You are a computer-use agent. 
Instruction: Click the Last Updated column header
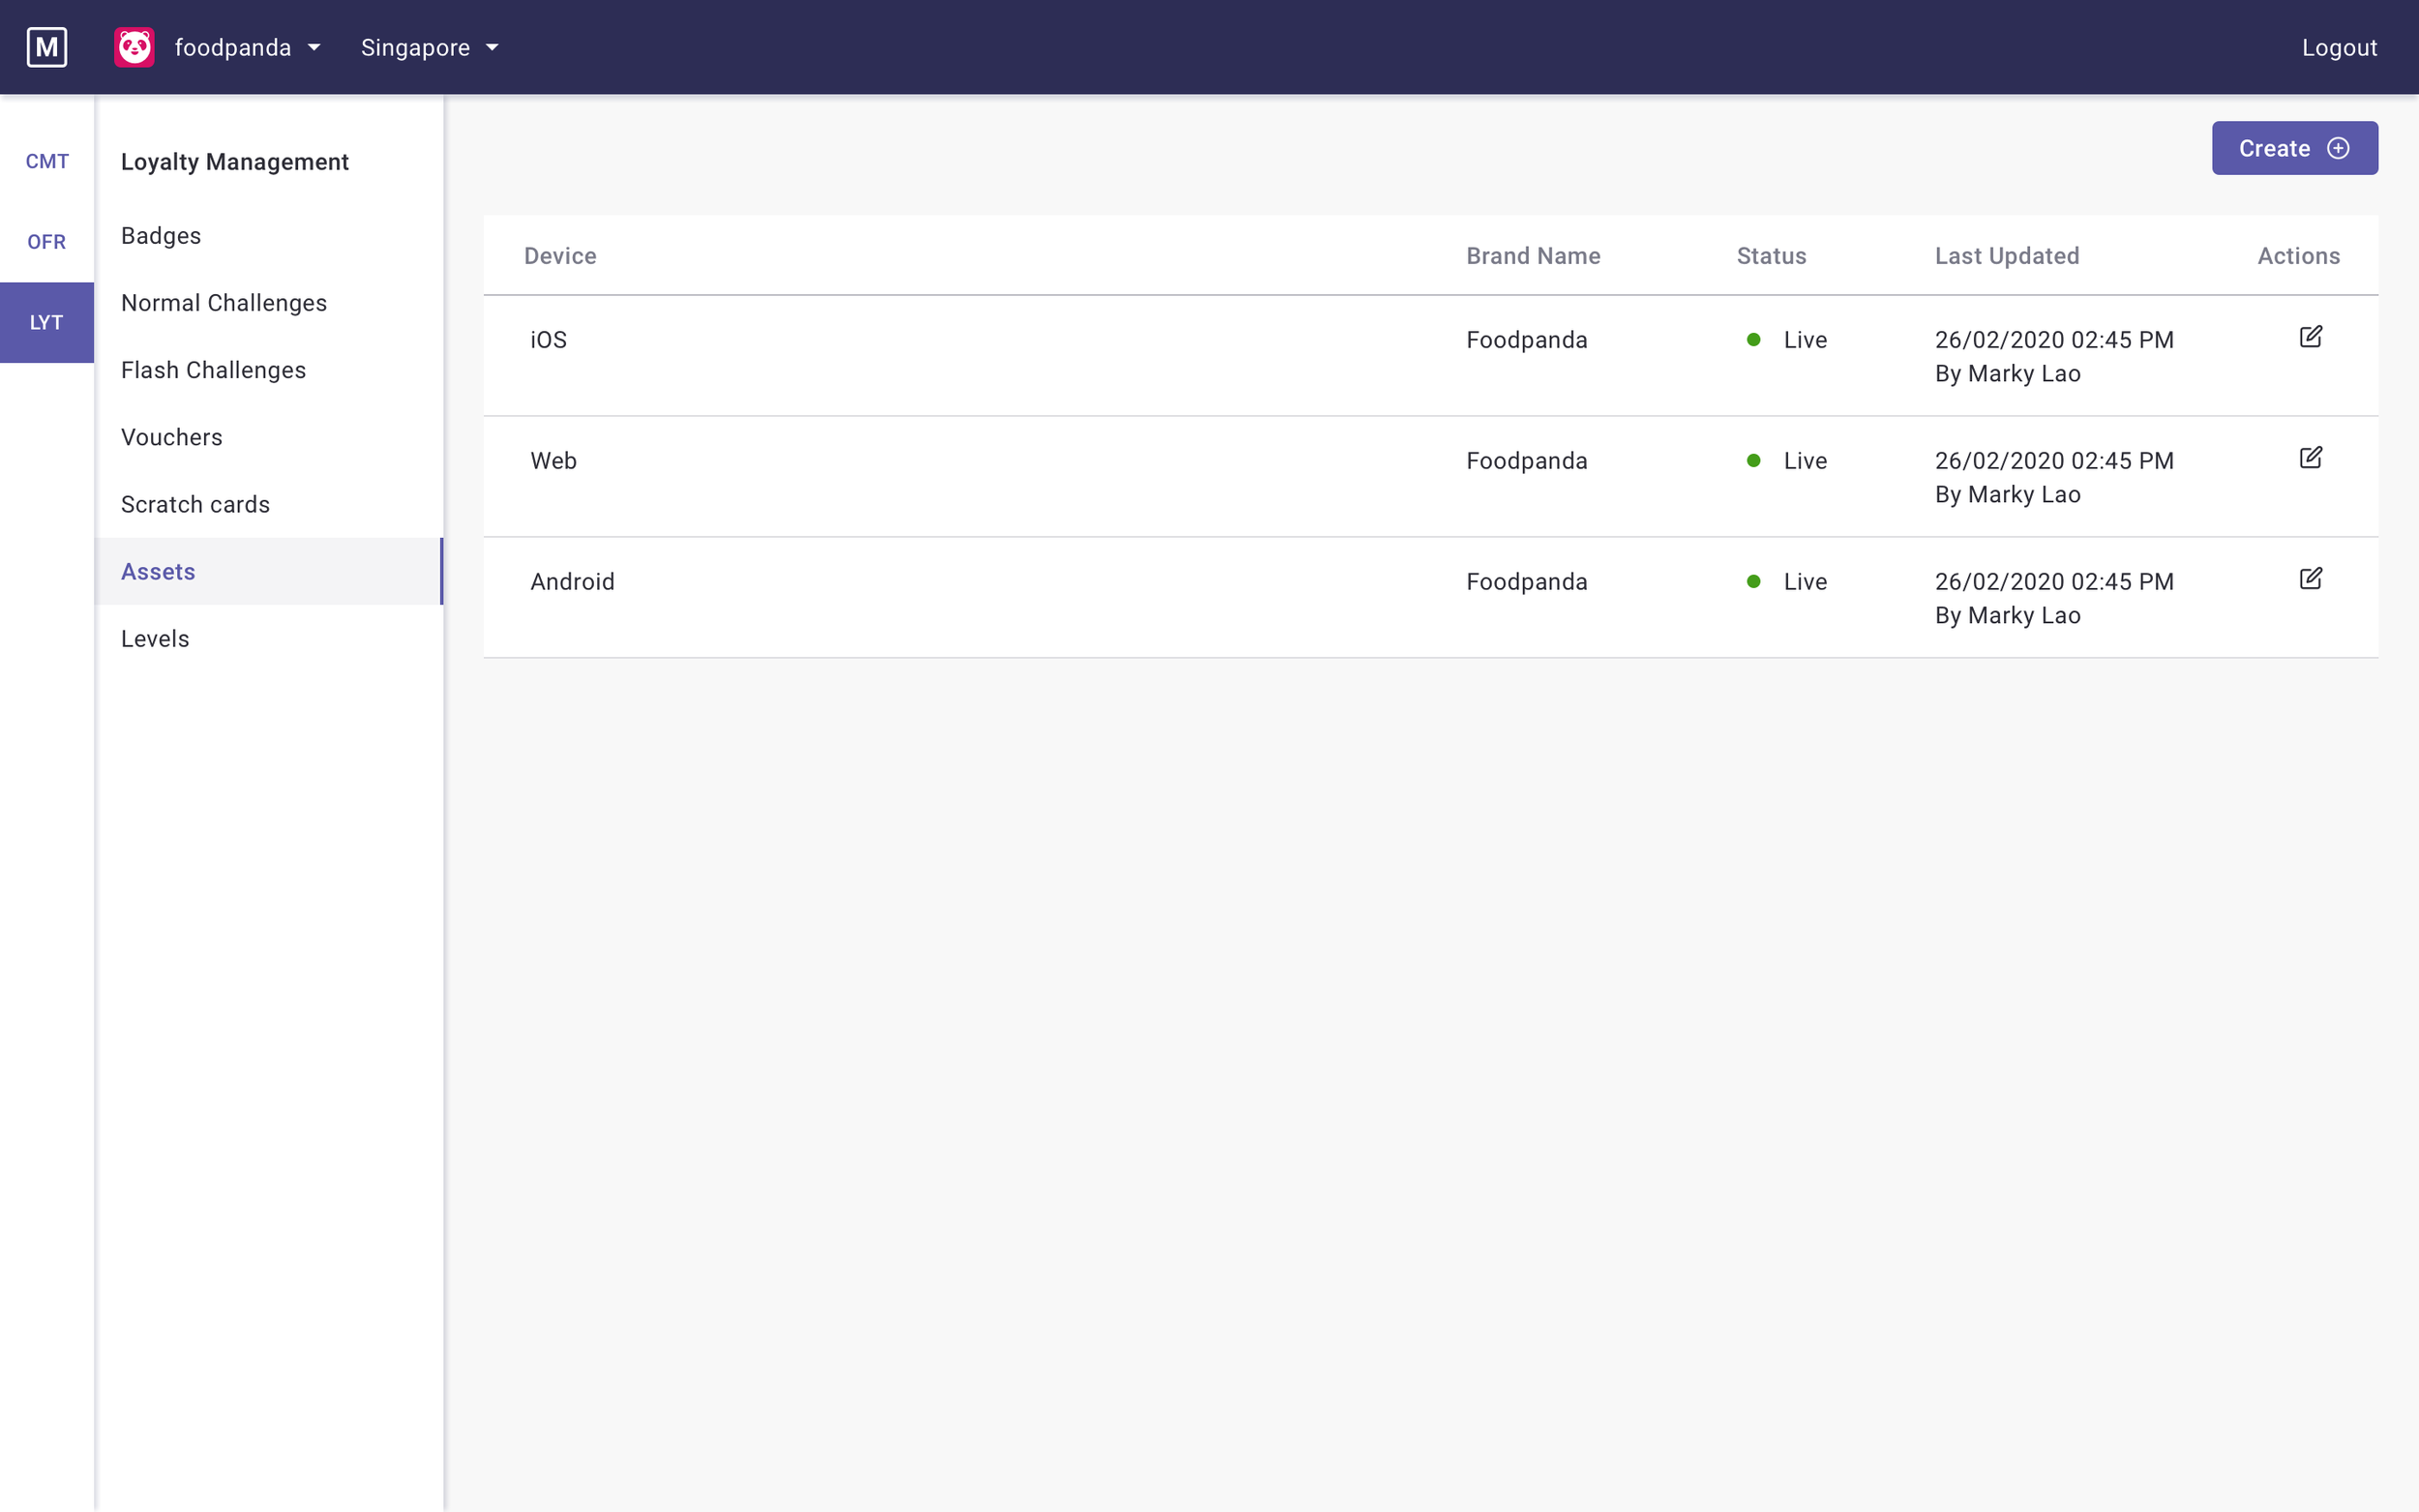coord(2006,256)
